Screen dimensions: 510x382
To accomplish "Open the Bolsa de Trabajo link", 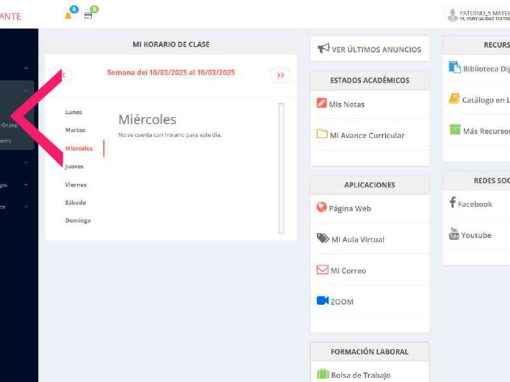I will [x=361, y=375].
